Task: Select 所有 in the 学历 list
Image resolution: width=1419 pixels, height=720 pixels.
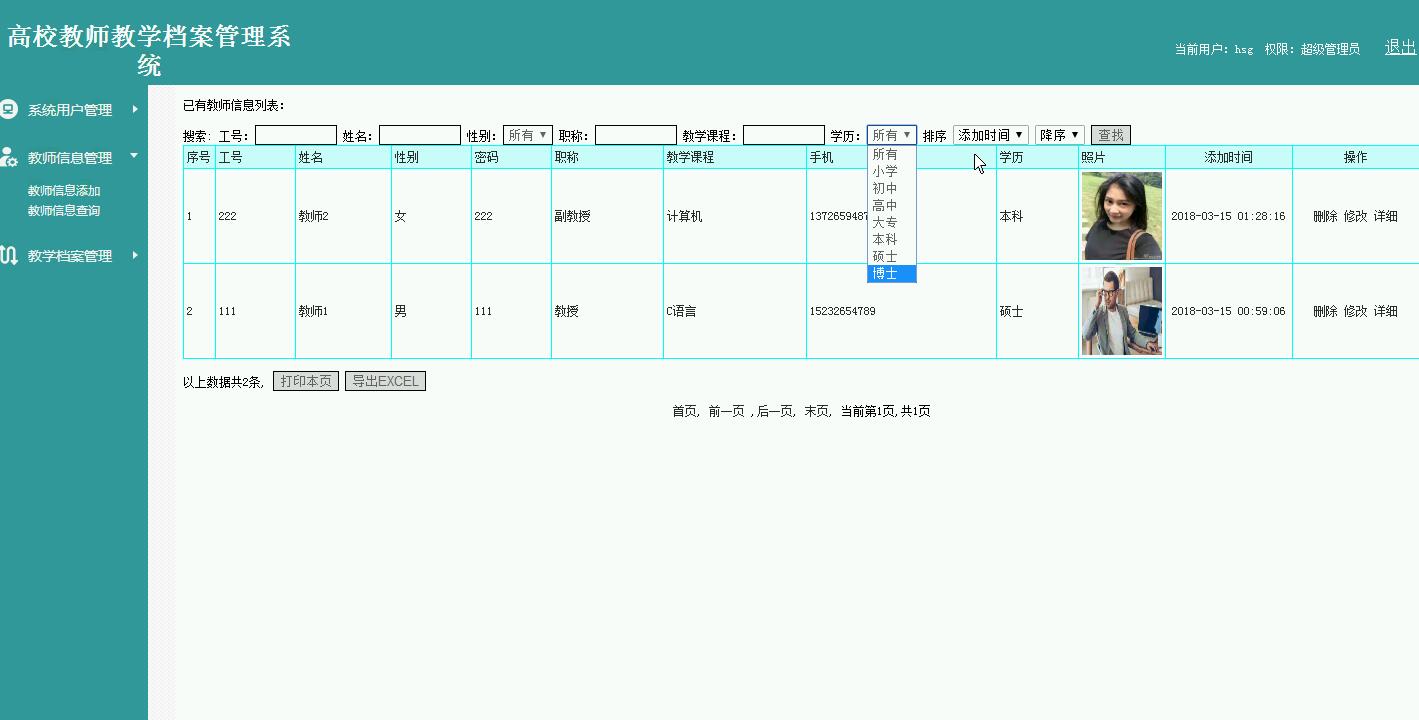Action: pos(892,154)
